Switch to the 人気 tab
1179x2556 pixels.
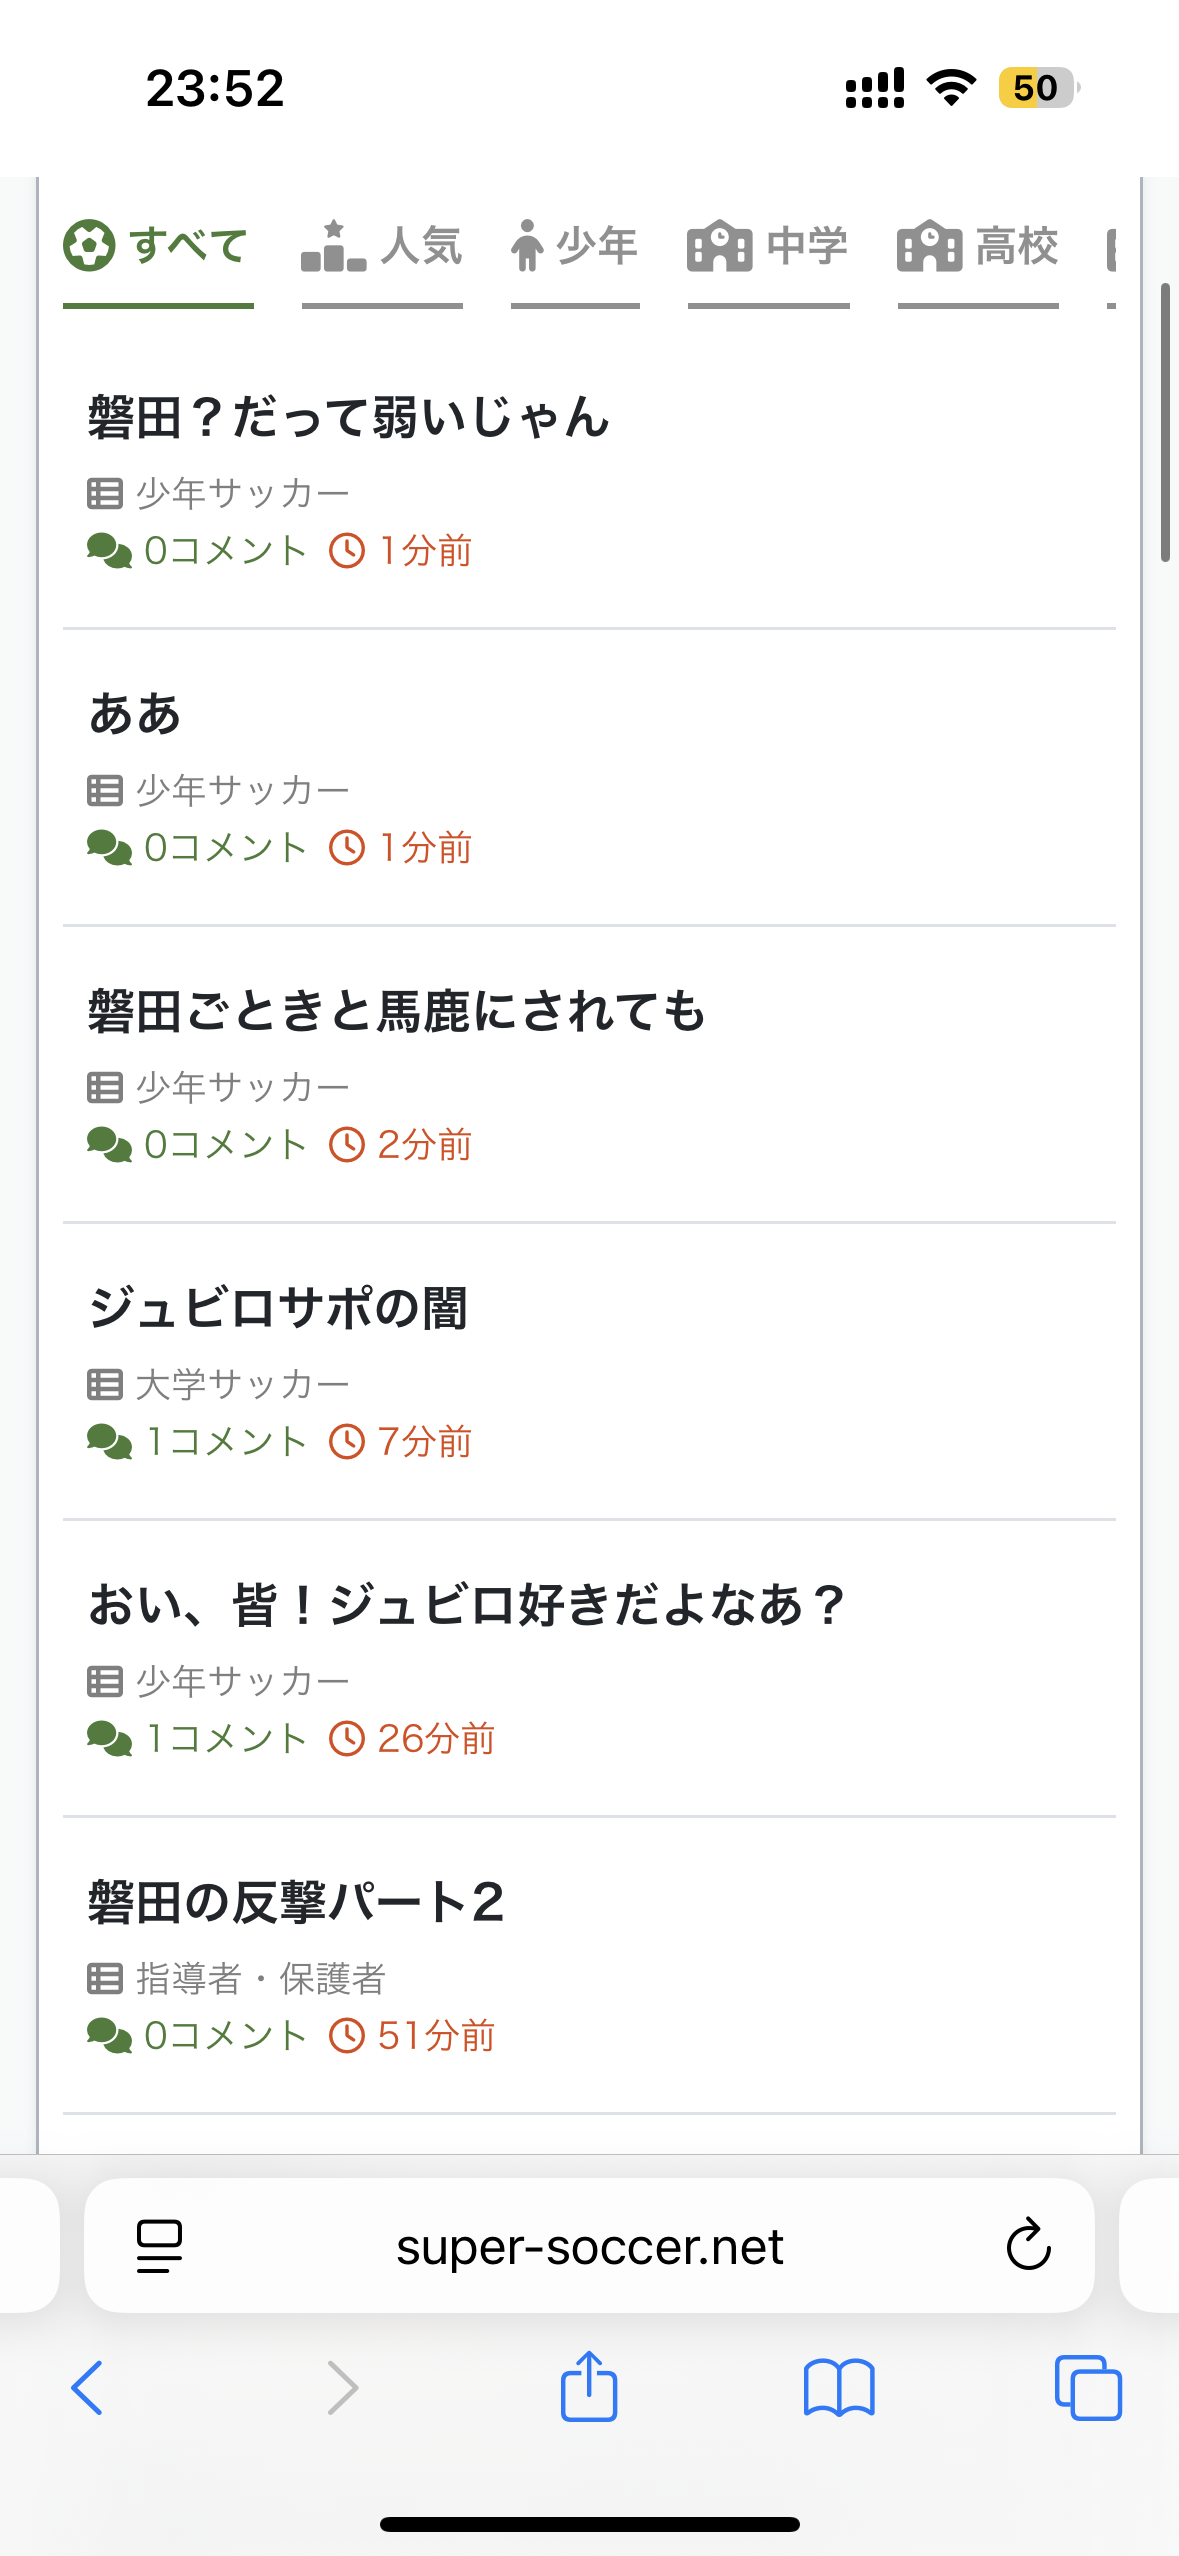[x=420, y=246]
